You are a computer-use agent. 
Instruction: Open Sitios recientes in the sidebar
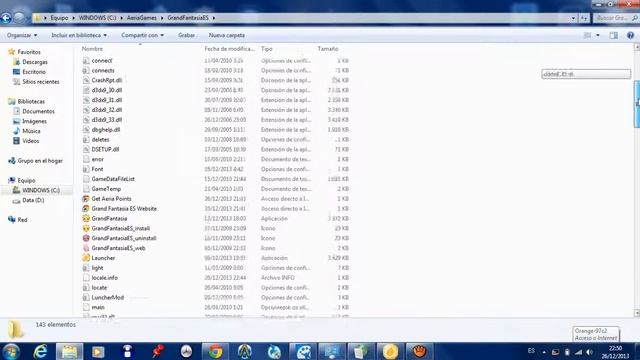[40, 82]
